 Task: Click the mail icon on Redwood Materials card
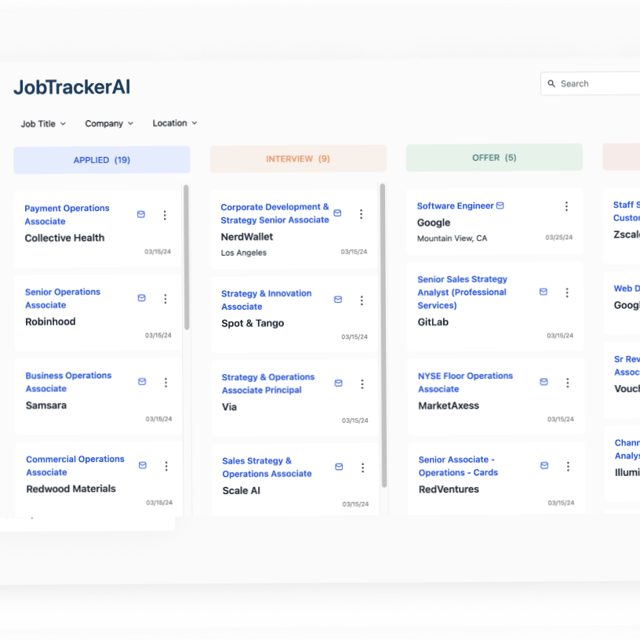click(x=142, y=465)
